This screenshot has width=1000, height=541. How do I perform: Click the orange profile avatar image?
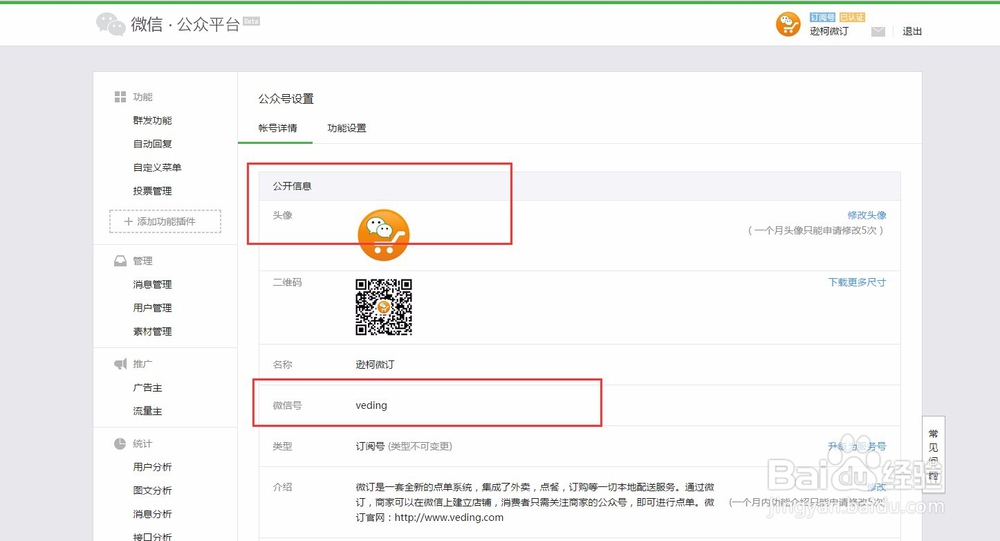tap(383, 235)
